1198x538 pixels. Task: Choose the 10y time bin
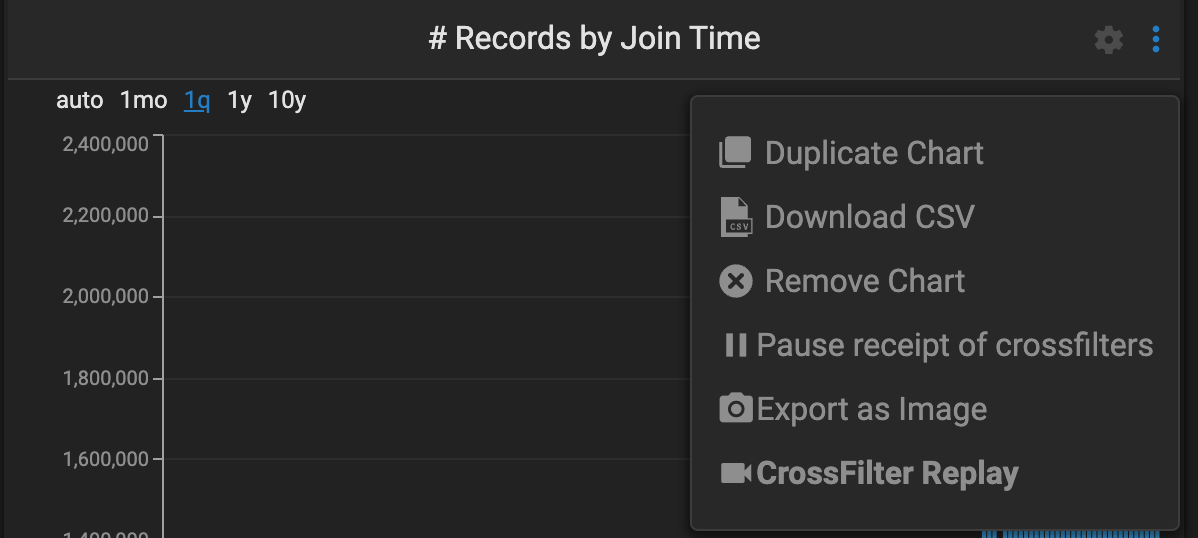pyautogui.click(x=287, y=100)
